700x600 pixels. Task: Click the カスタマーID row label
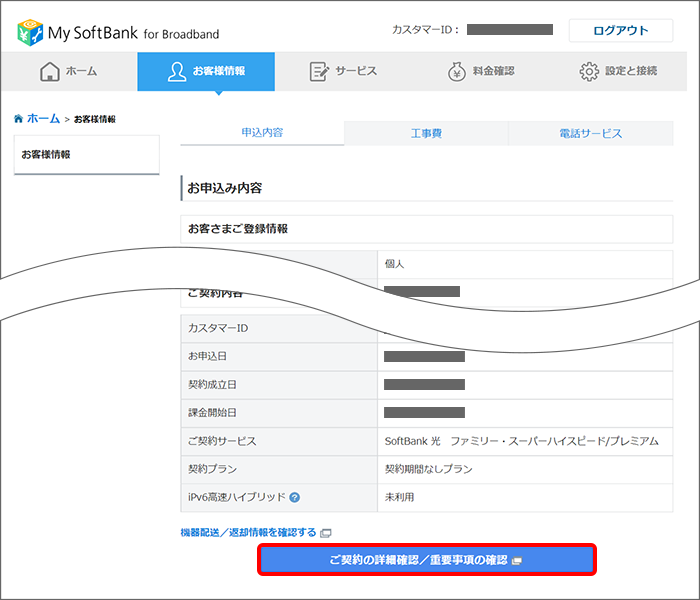tap(218, 328)
